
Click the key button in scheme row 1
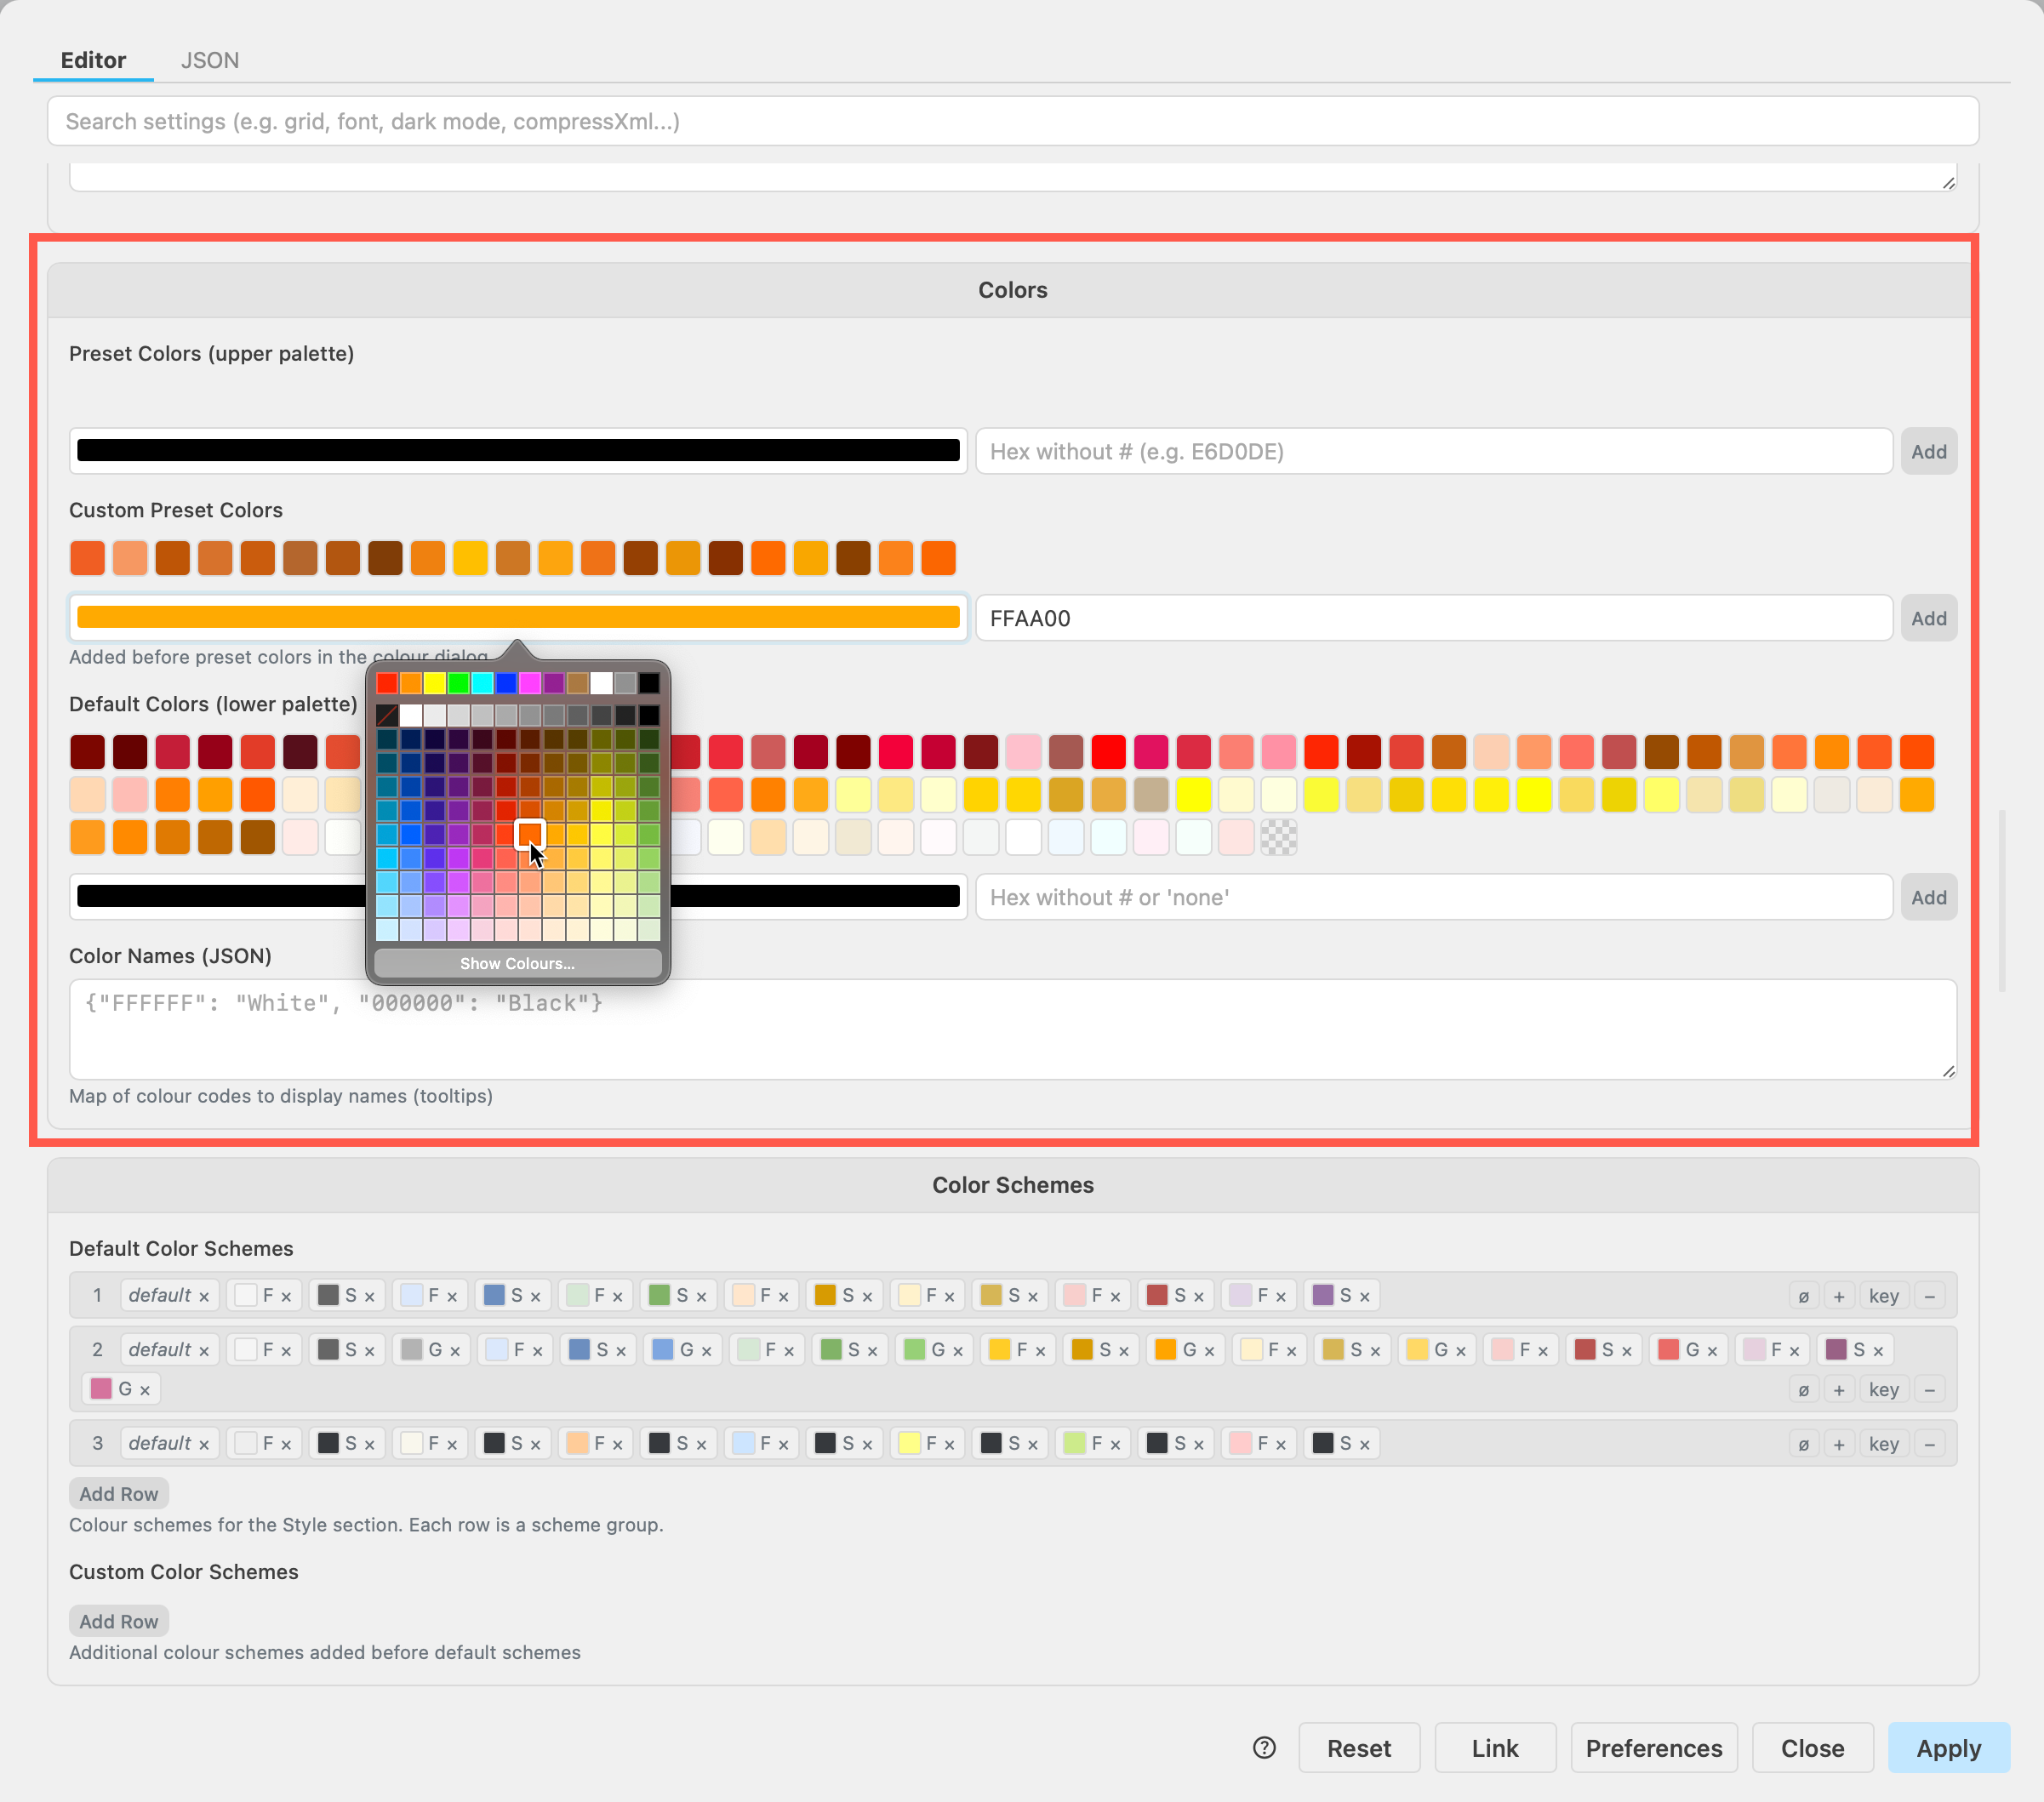pos(1884,1296)
